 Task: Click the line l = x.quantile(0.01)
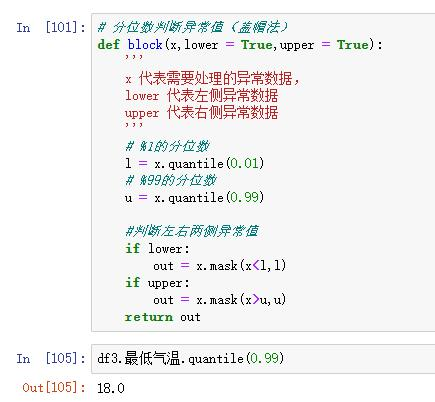[195, 163]
